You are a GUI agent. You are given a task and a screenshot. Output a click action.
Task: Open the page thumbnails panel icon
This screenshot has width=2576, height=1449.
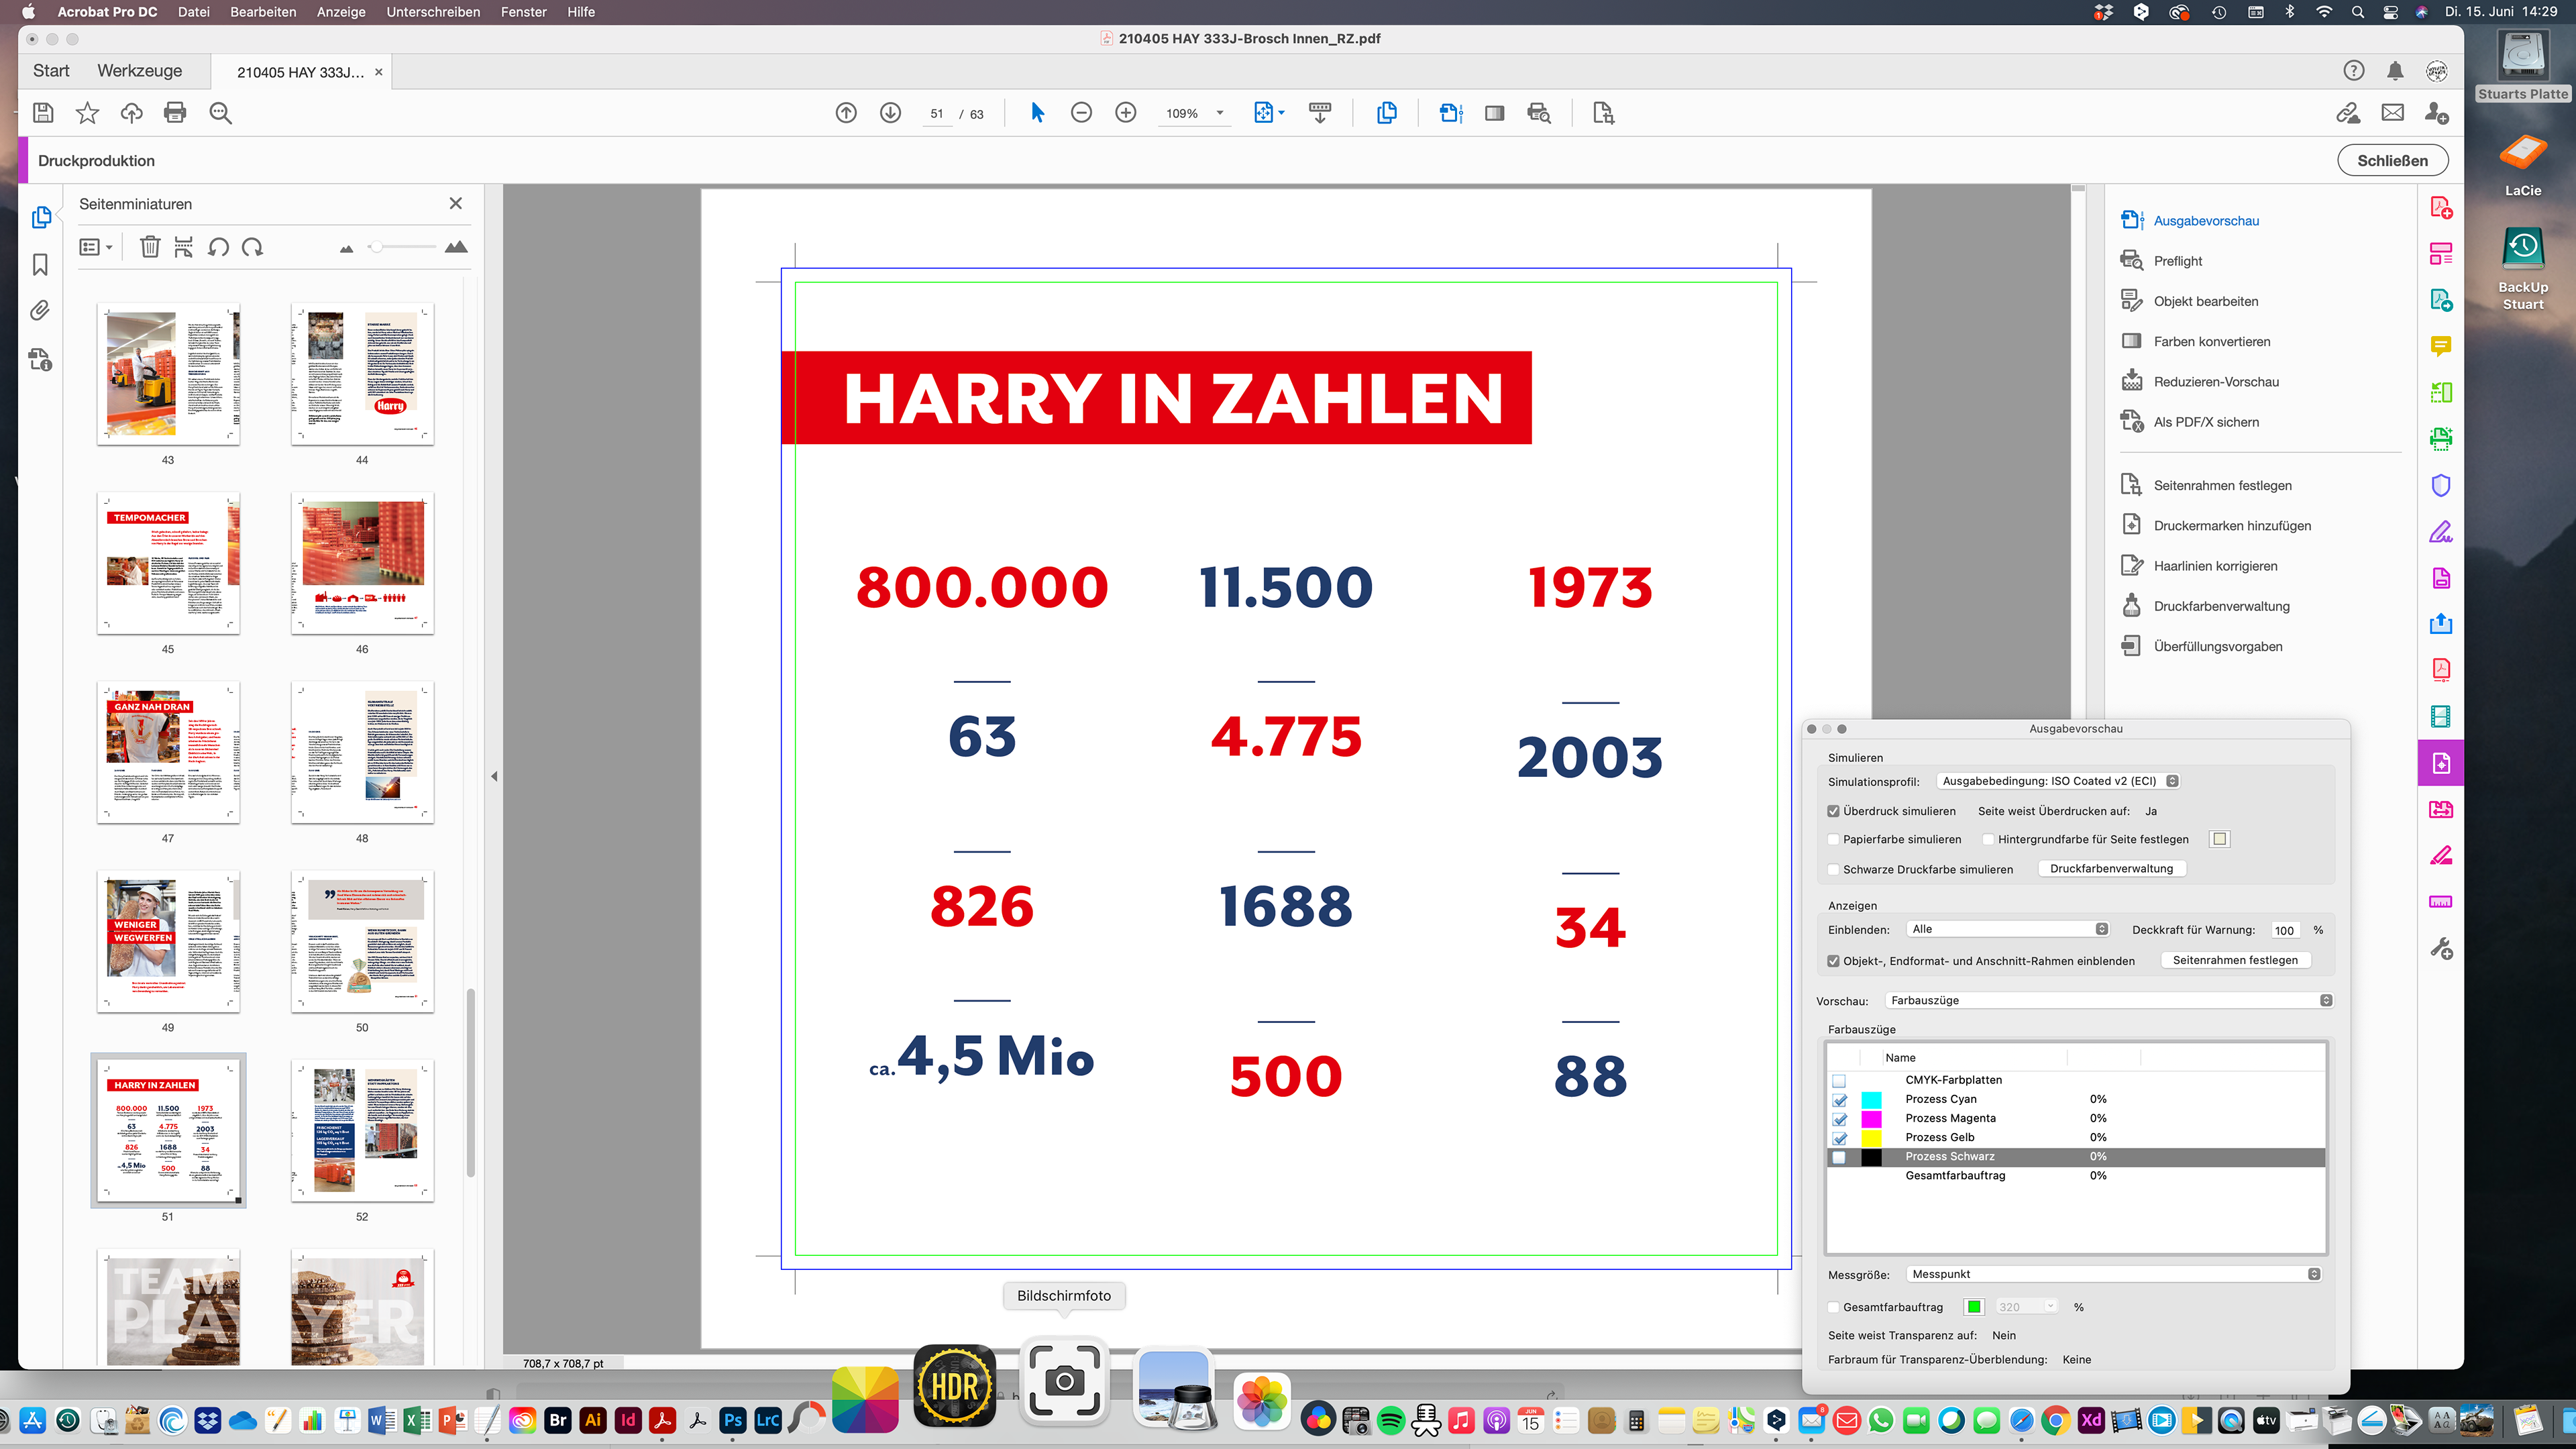point(41,217)
